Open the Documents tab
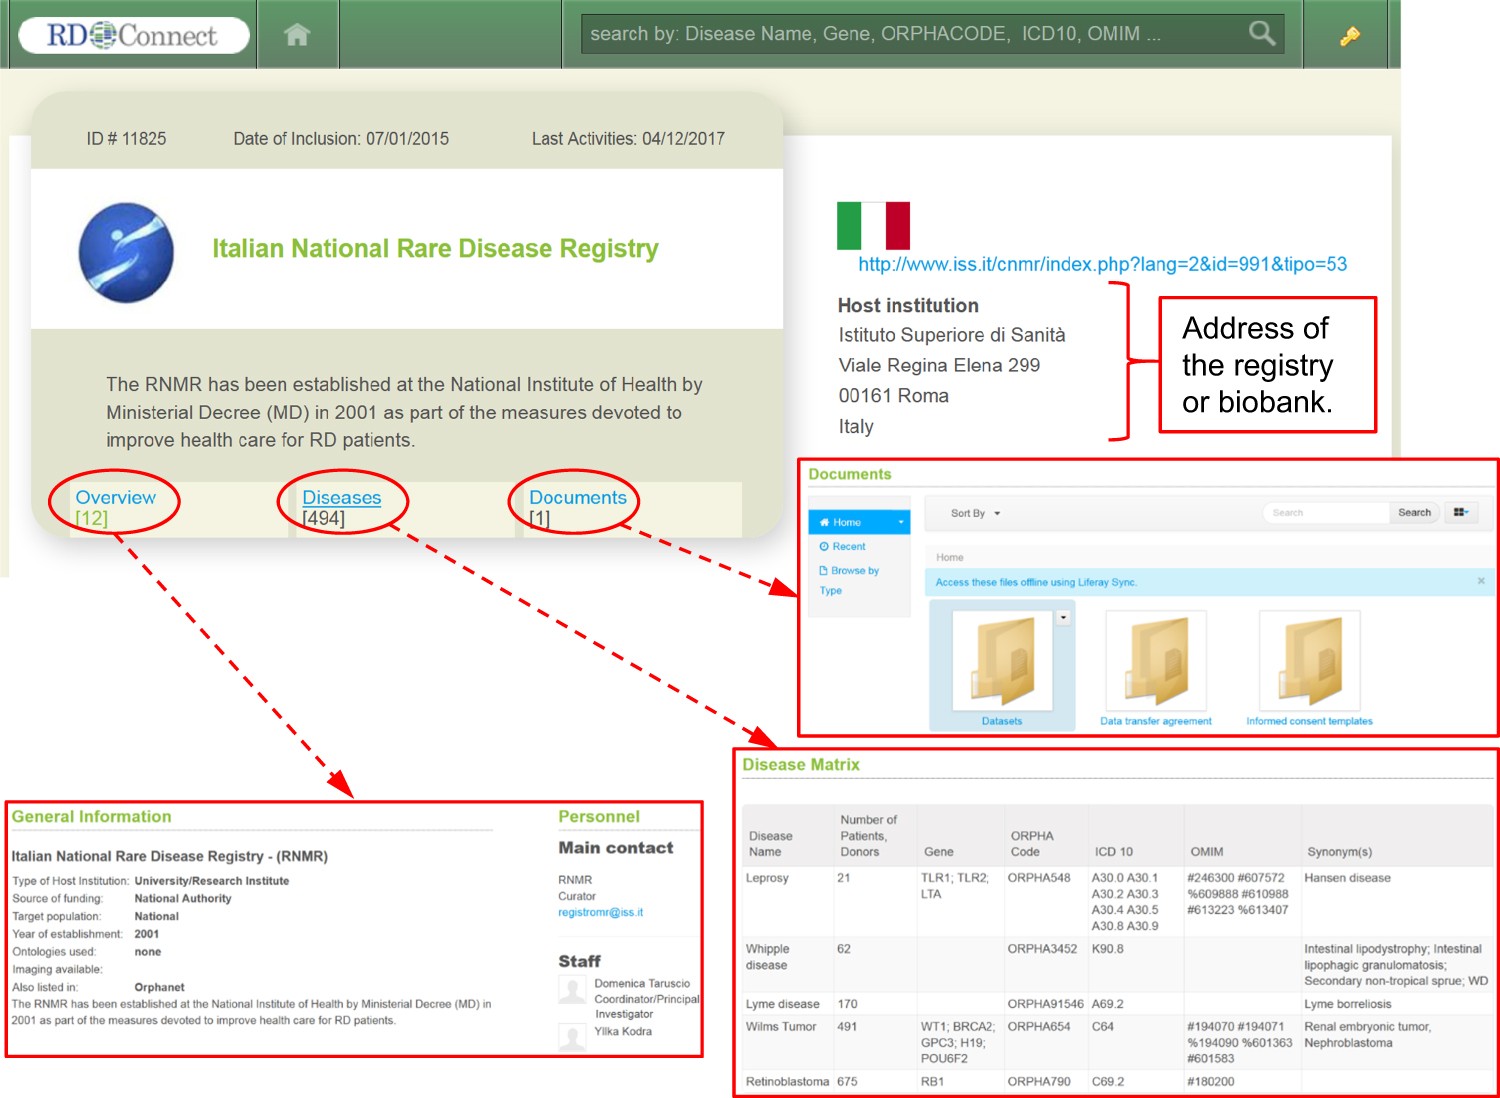 tap(577, 497)
